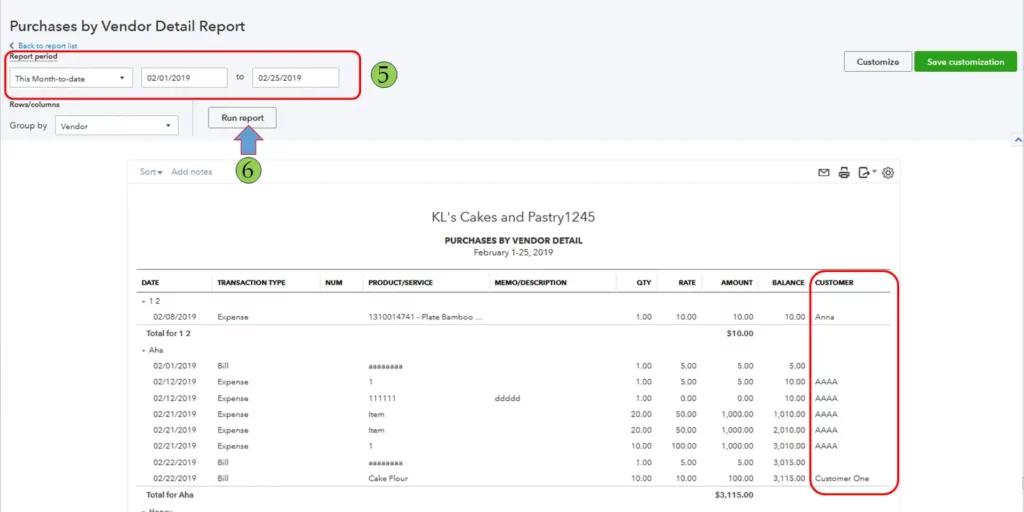Open the 'This Month-to-date' period dropdown
The height and width of the screenshot is (512, 1024).
pyautogui.click(x=71, y=78)
